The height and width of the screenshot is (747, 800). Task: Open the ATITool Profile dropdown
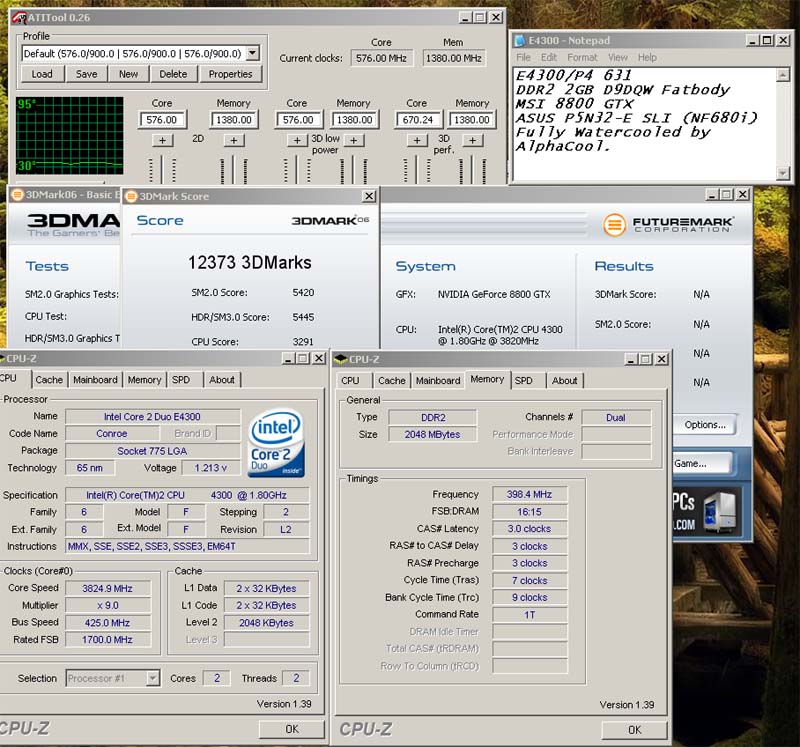coord(253,53)
